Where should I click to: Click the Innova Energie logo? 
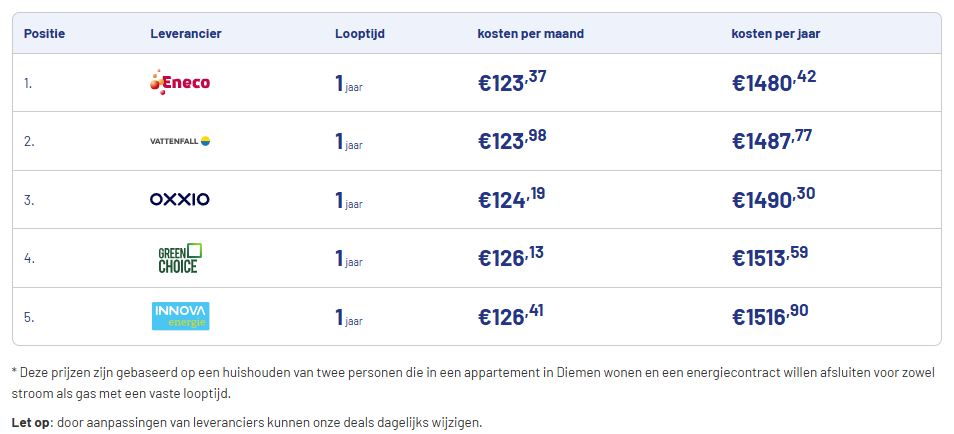(180, 316)
